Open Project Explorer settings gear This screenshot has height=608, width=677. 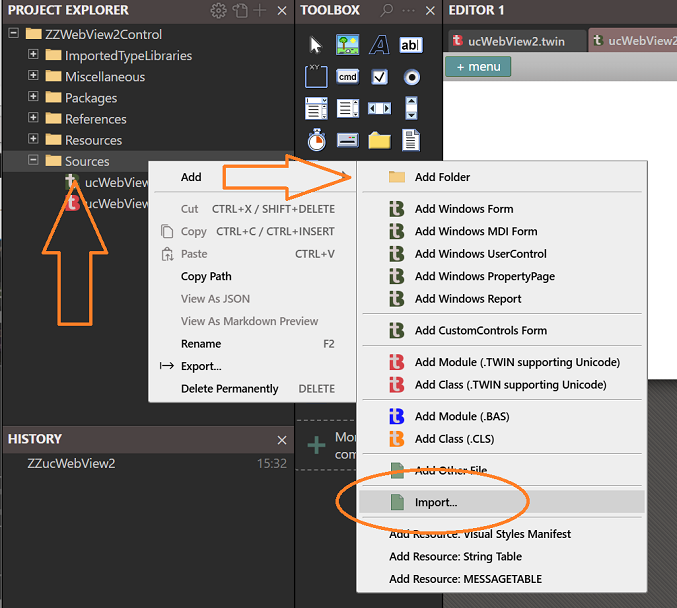(218, 11)
